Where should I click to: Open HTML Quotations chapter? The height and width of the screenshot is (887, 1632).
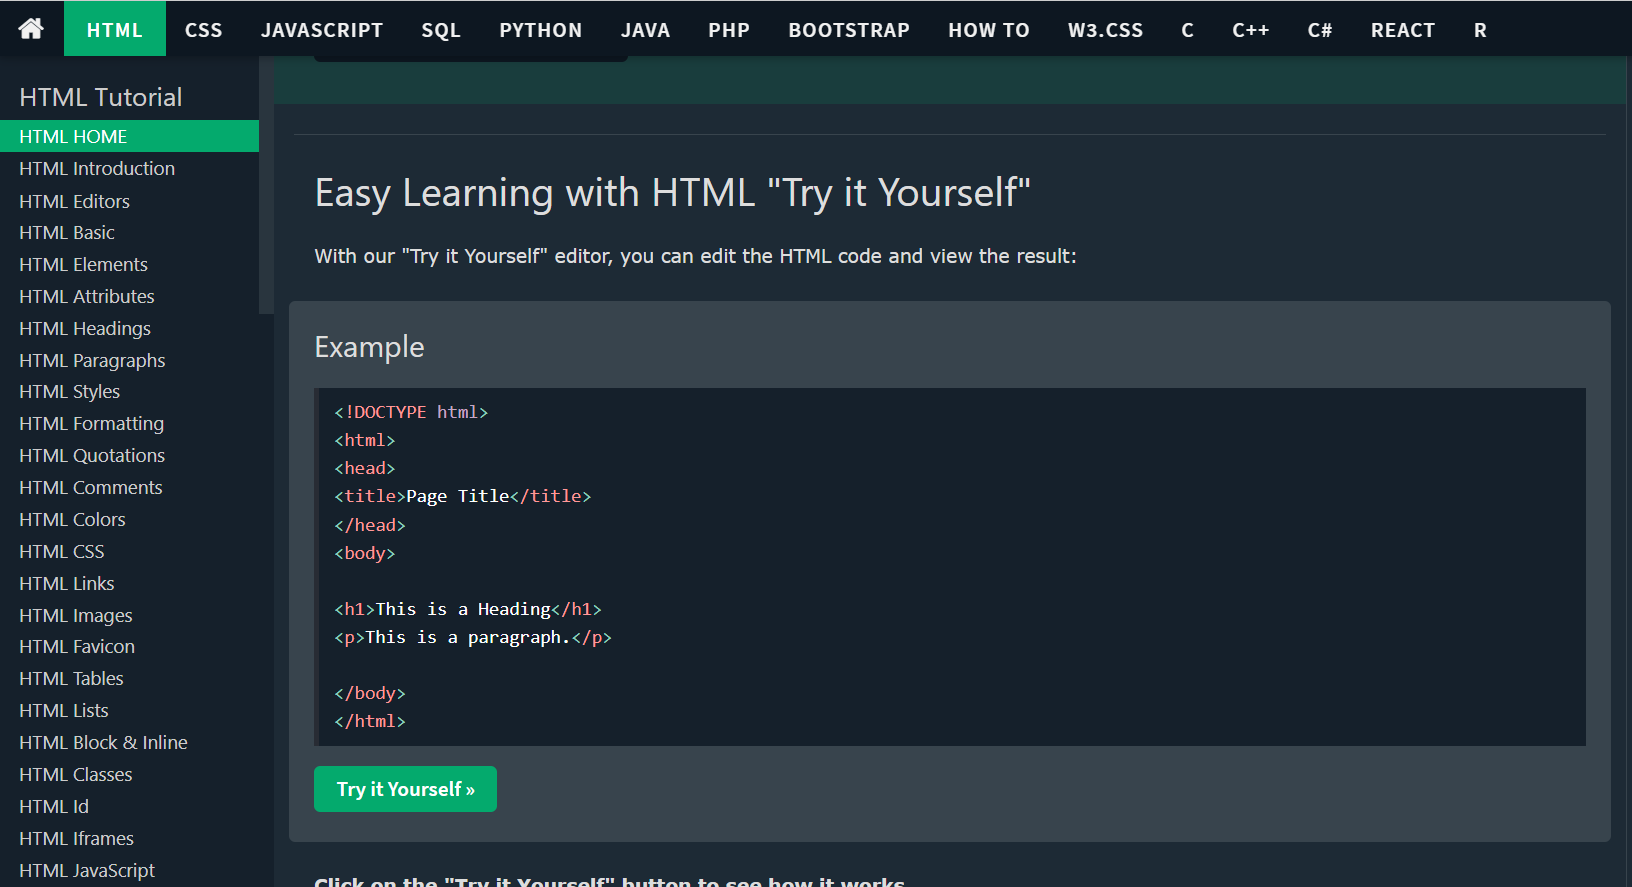129,455
